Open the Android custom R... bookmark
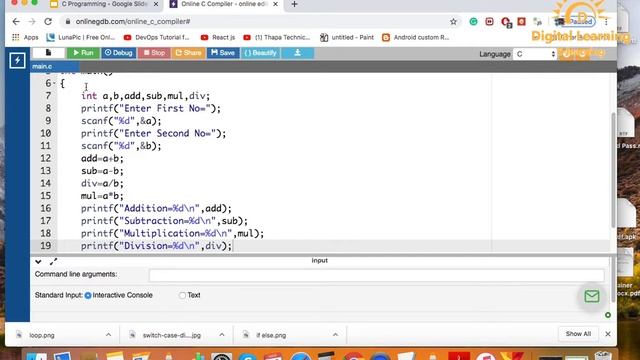This screenshot has width=640, height=360. [x=416, y=38]
